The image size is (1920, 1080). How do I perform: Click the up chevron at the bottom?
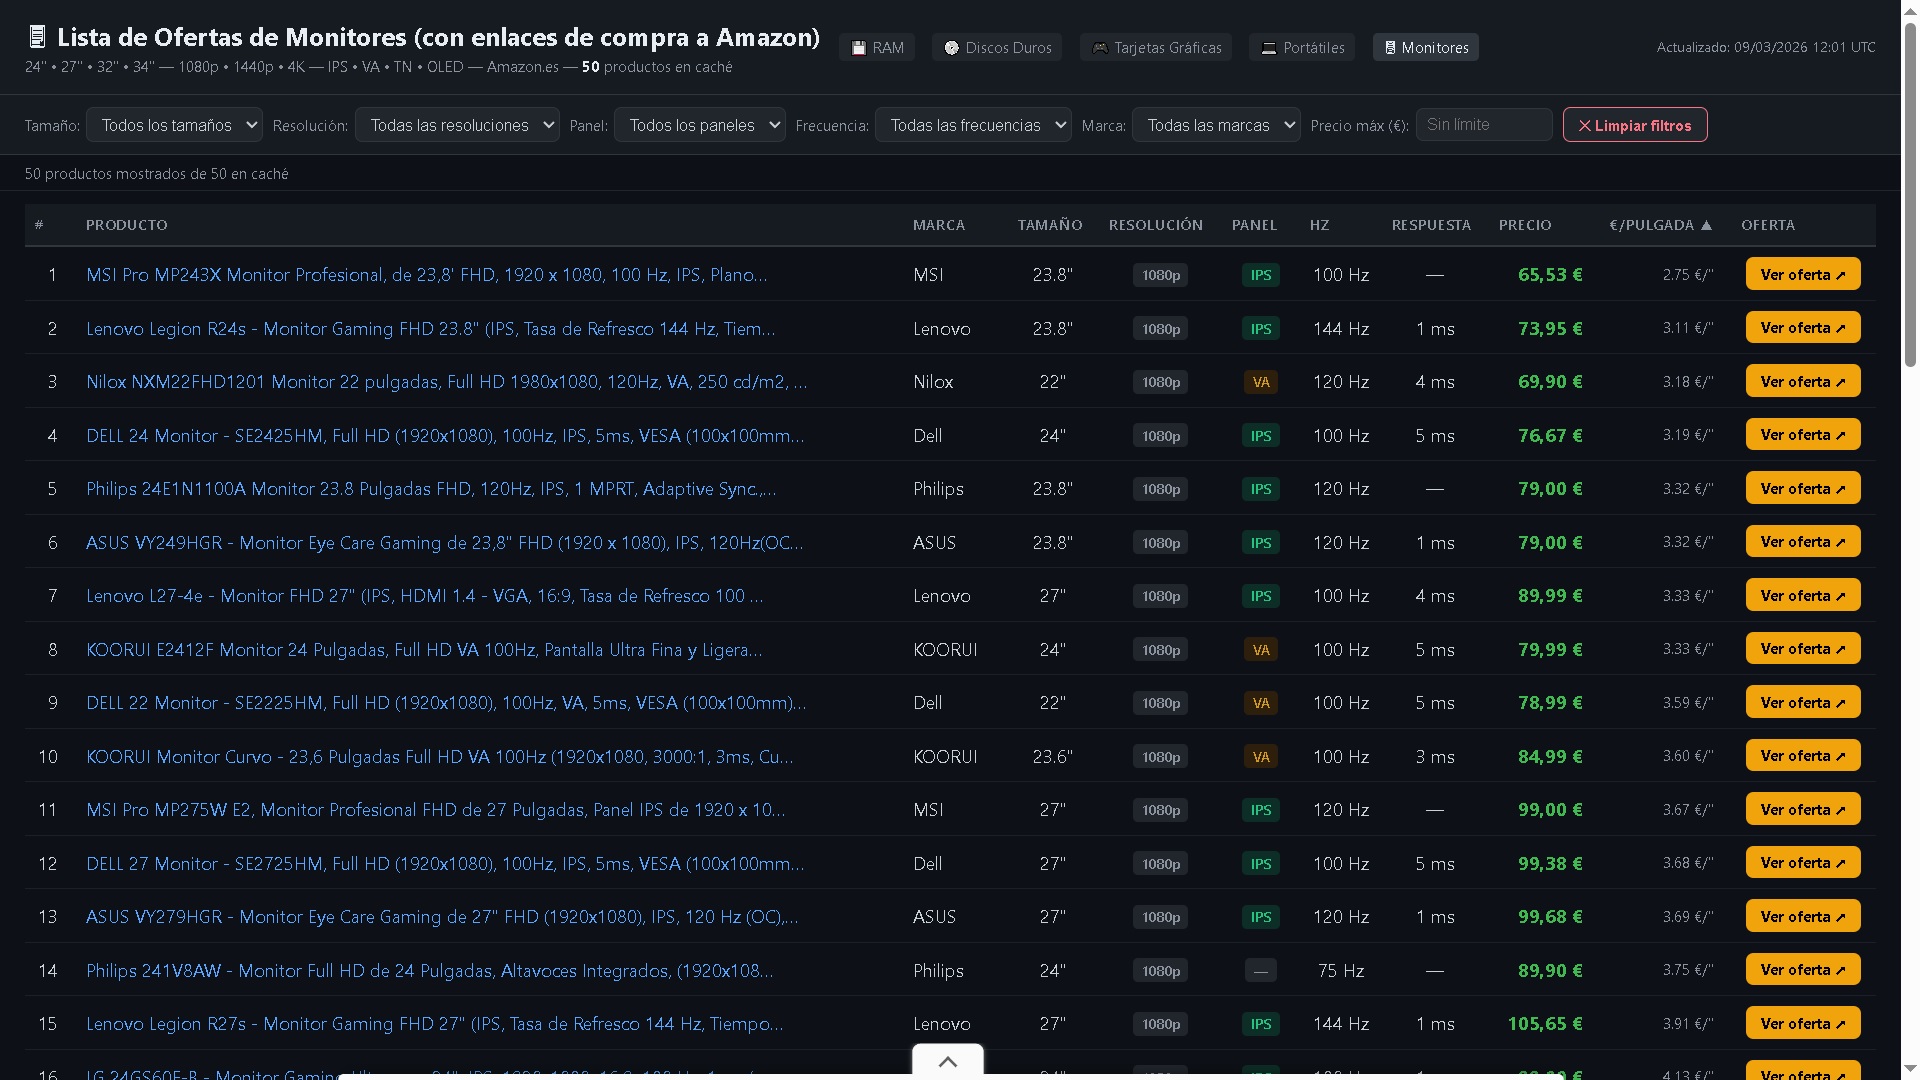click(x=947, y=1062)
